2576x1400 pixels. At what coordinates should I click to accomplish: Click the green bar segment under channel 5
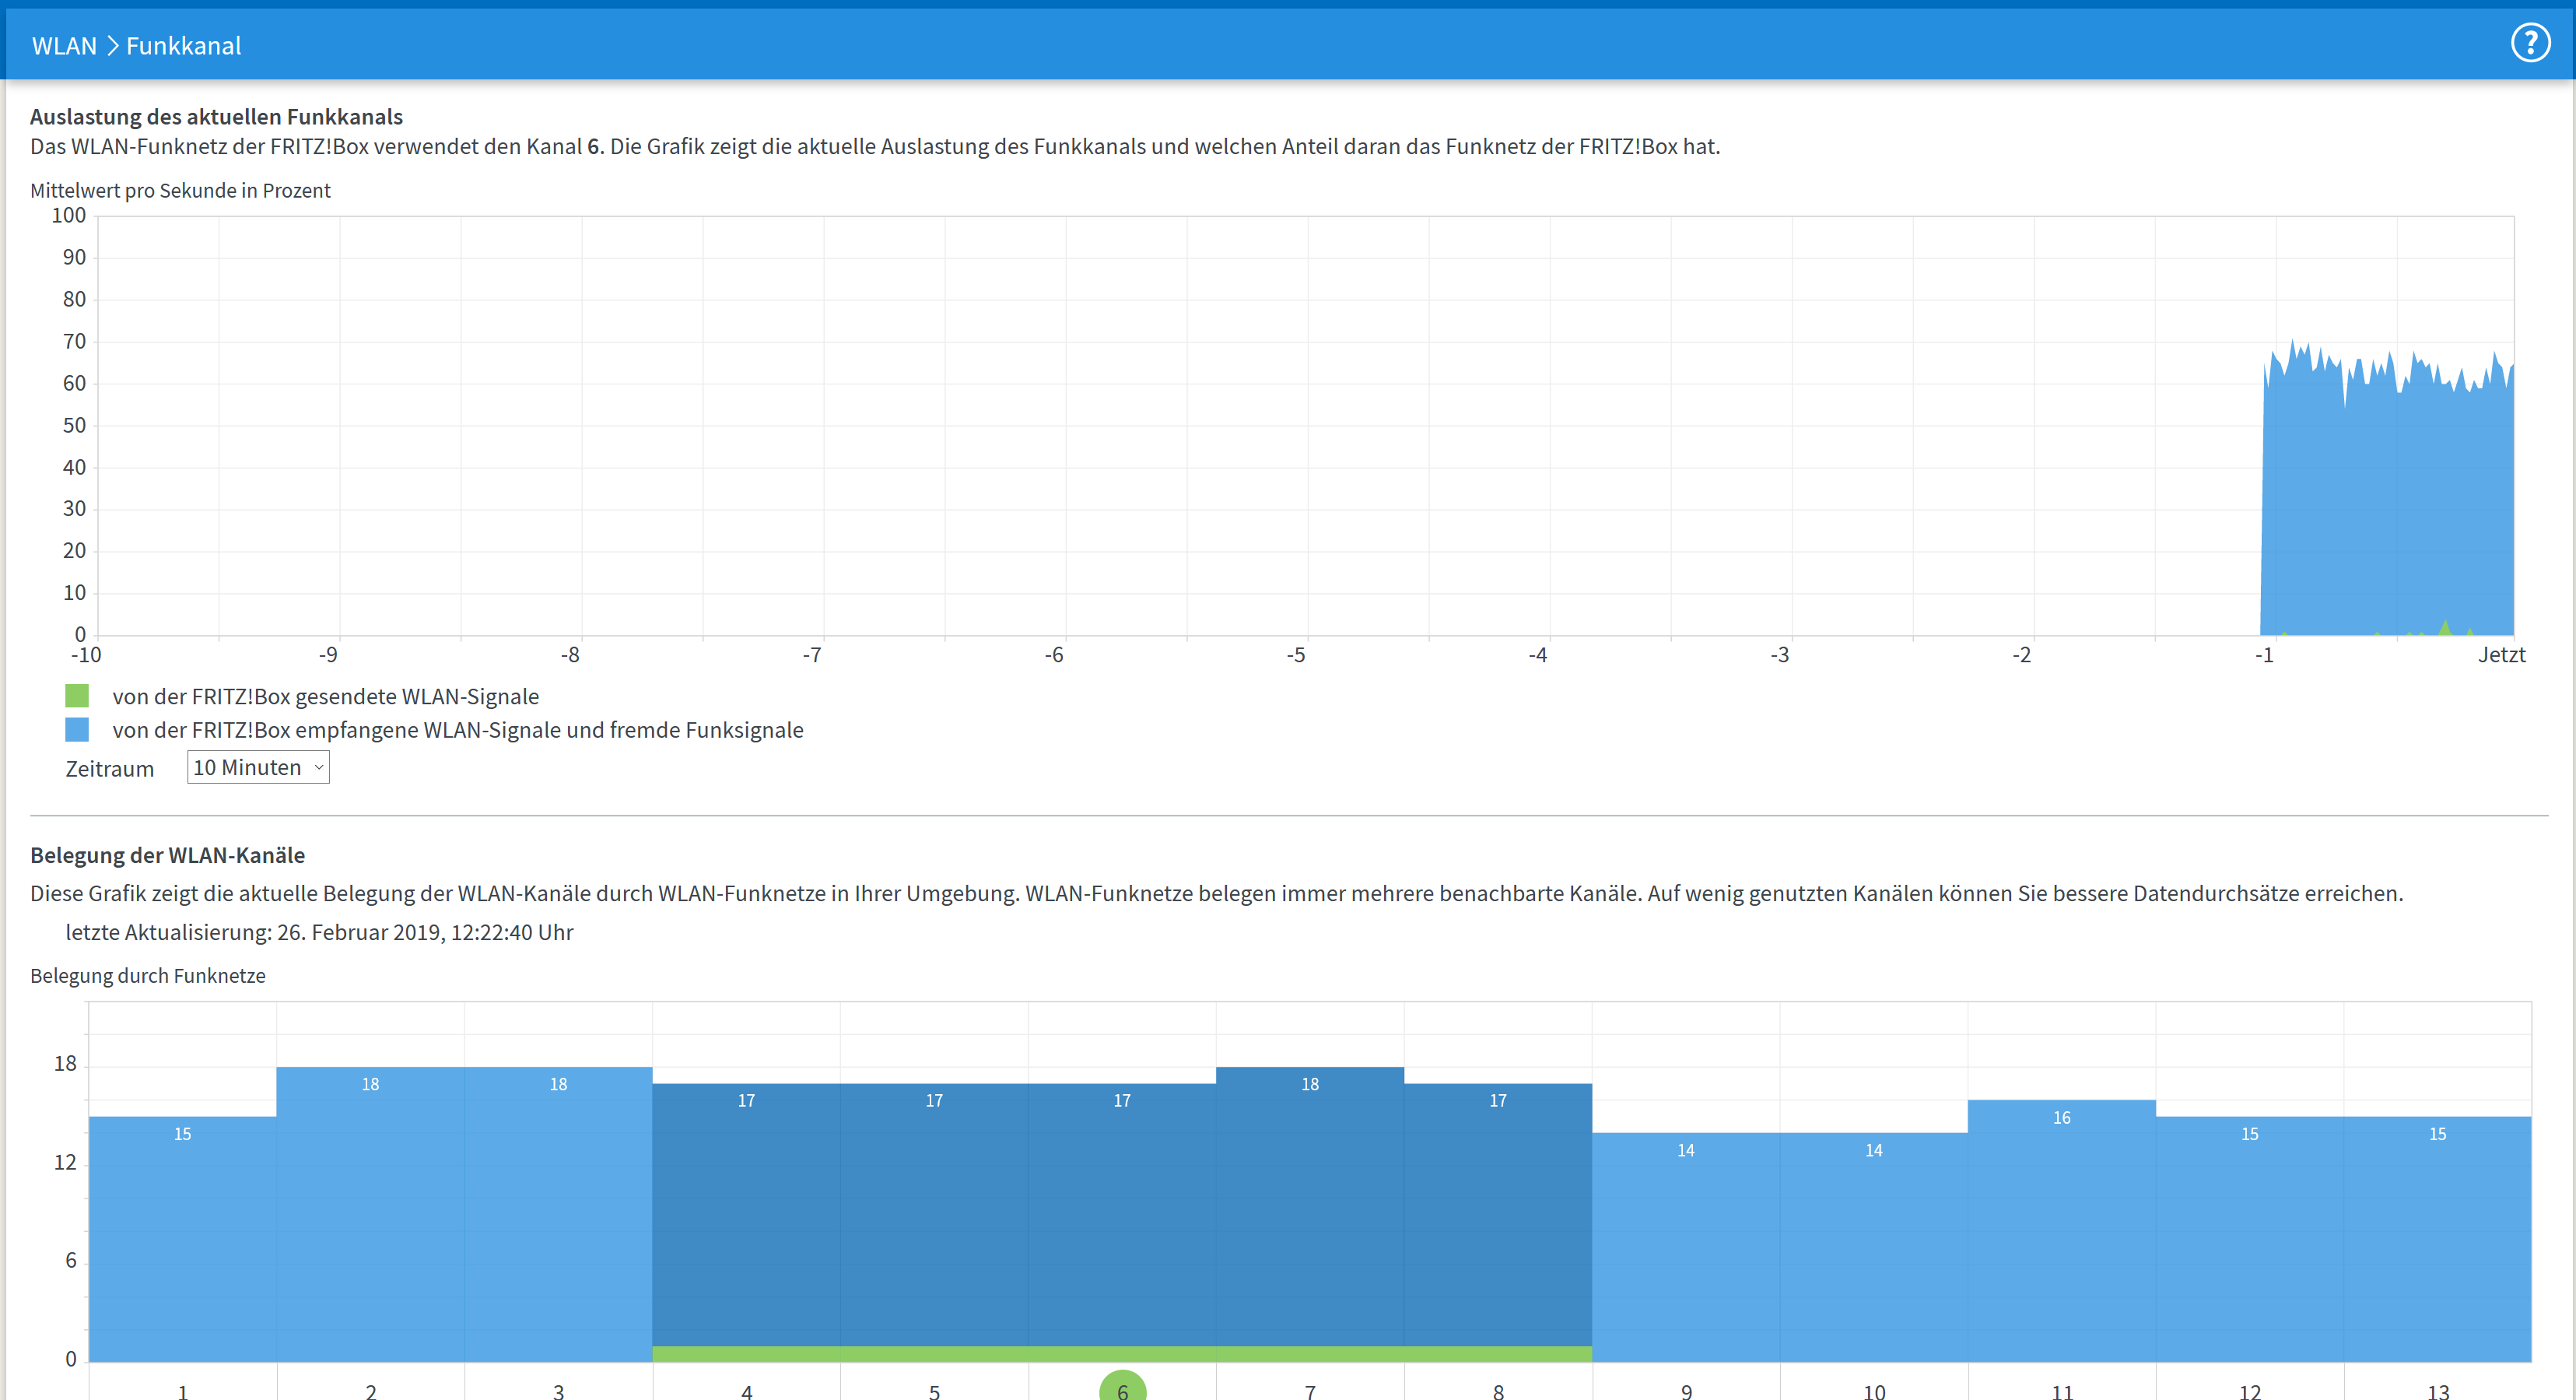coord(934,1354)
